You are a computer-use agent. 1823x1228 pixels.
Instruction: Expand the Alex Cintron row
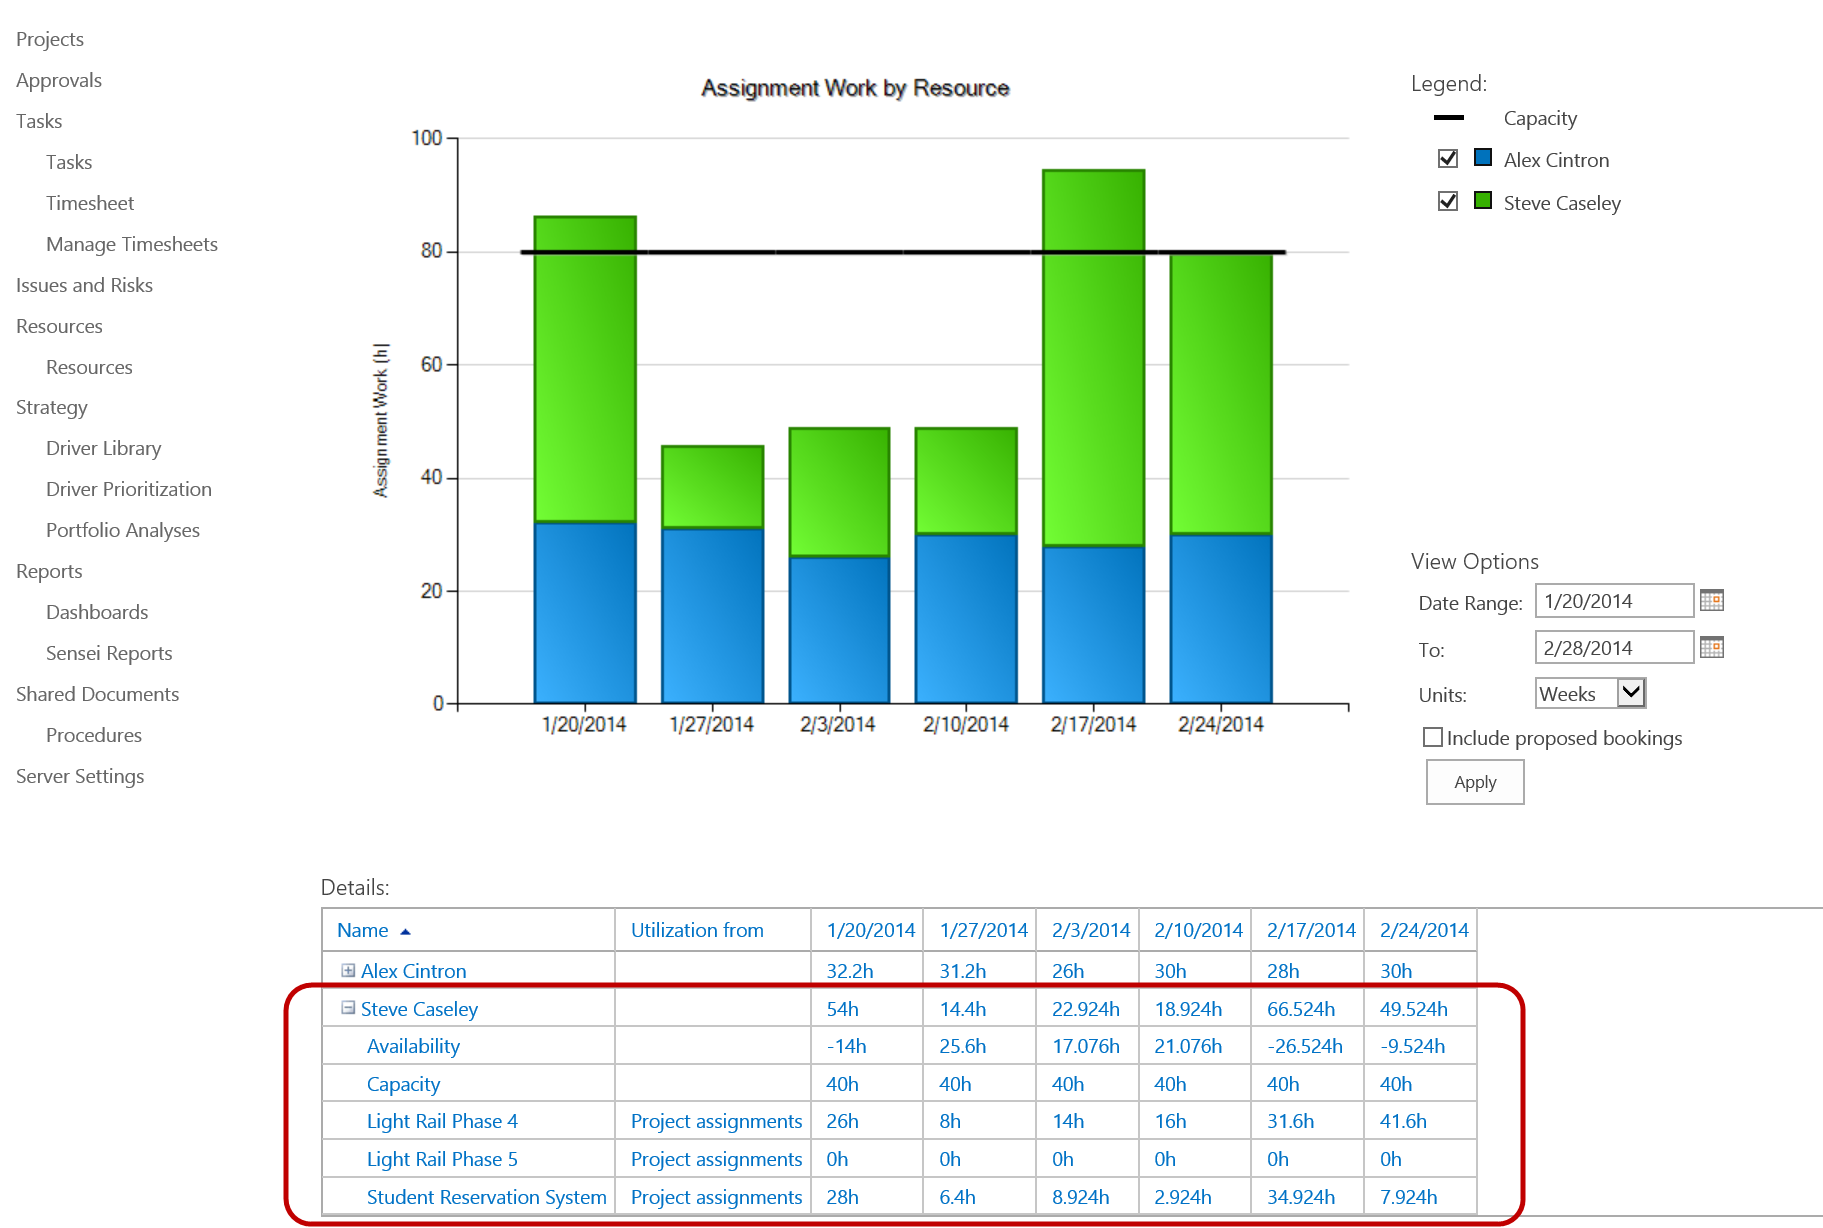[x=348, y=970]
